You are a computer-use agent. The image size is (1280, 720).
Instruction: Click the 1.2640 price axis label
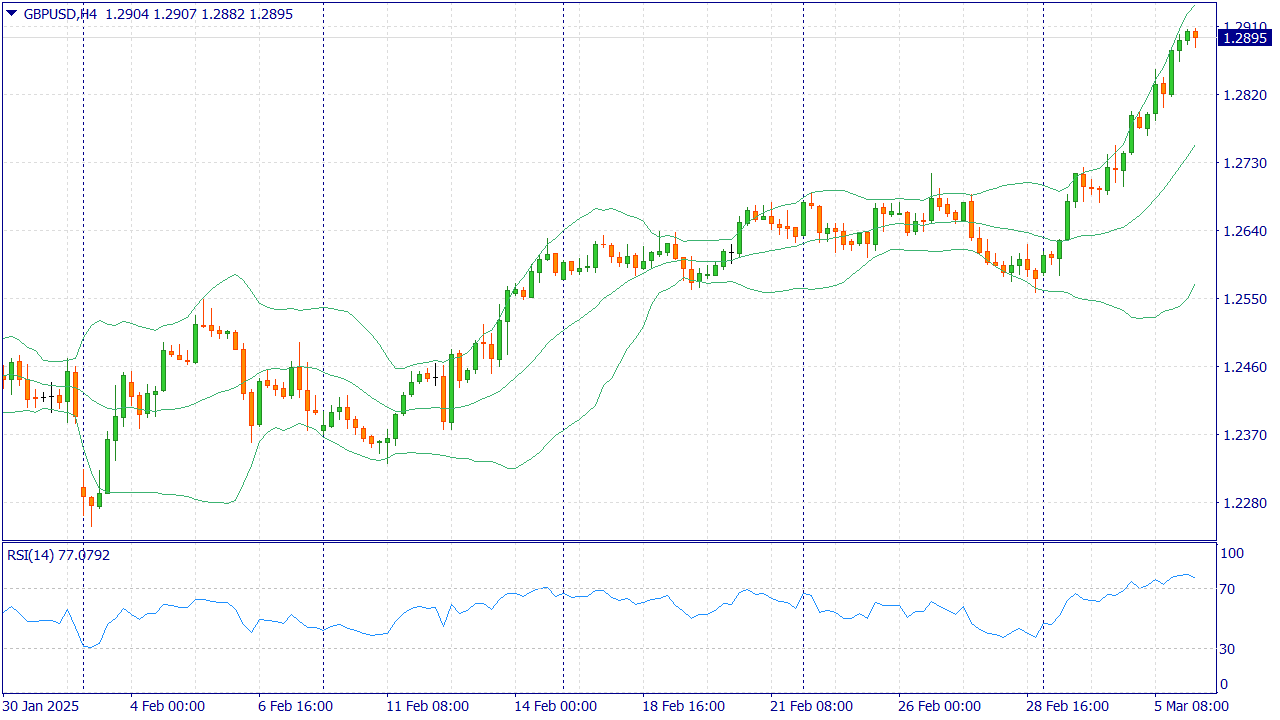pos(1246,231)
